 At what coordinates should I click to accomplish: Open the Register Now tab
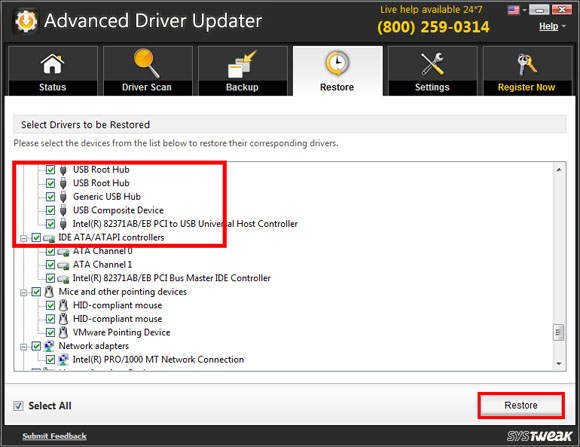coord(527,71)
